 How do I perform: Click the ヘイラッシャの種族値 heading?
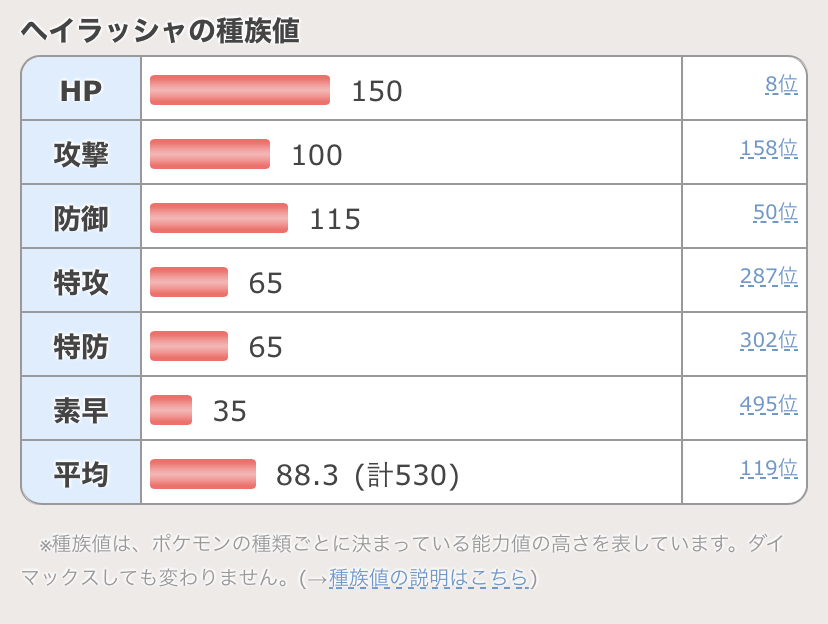pyautogui.click(x=160, y=30)
